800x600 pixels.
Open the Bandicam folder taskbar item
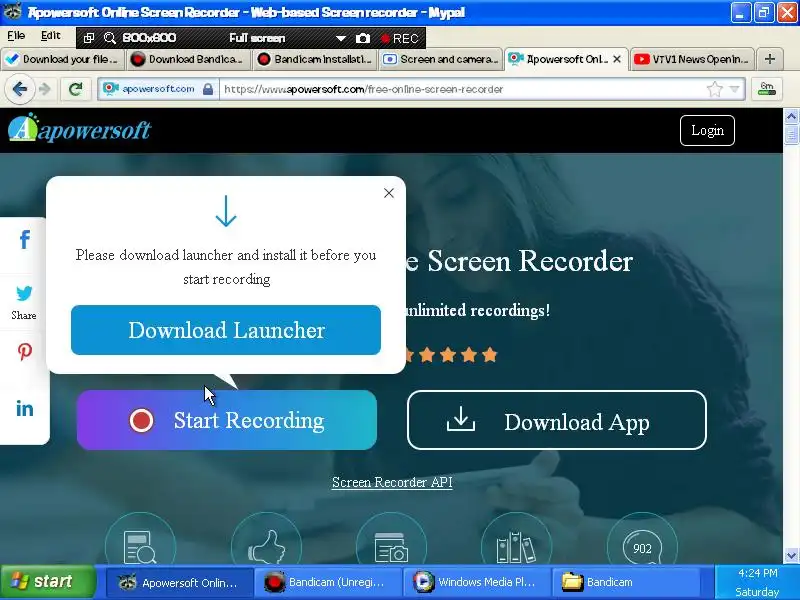(626, 582)
